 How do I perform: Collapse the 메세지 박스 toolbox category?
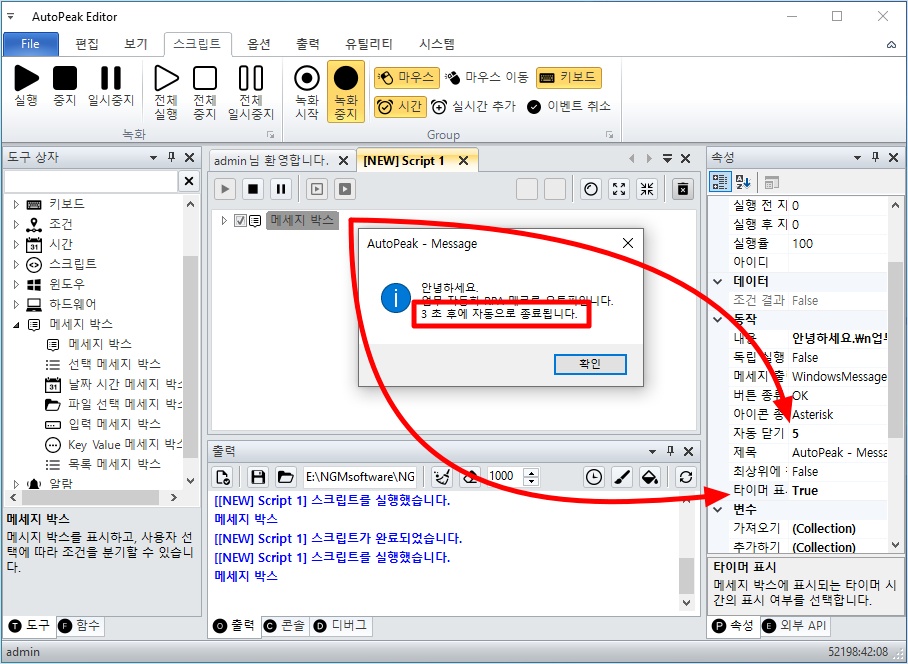pos(16,325)
